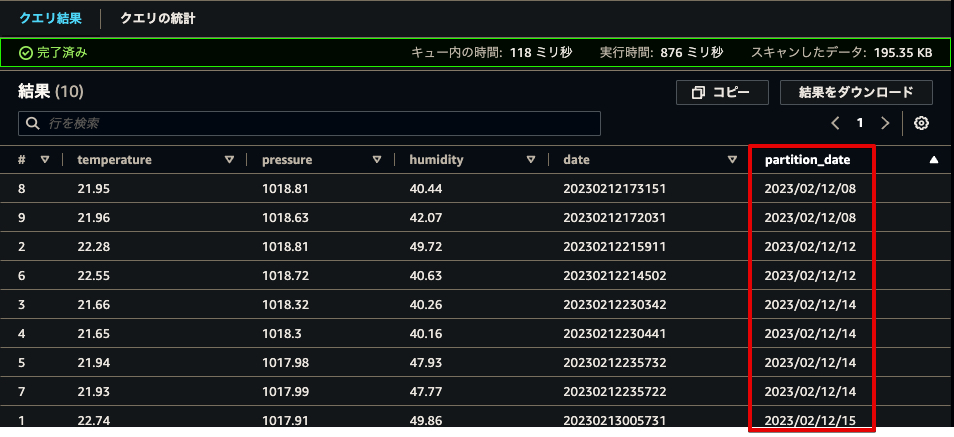Sort by temperature column arrow

click(x=229, y=160)
